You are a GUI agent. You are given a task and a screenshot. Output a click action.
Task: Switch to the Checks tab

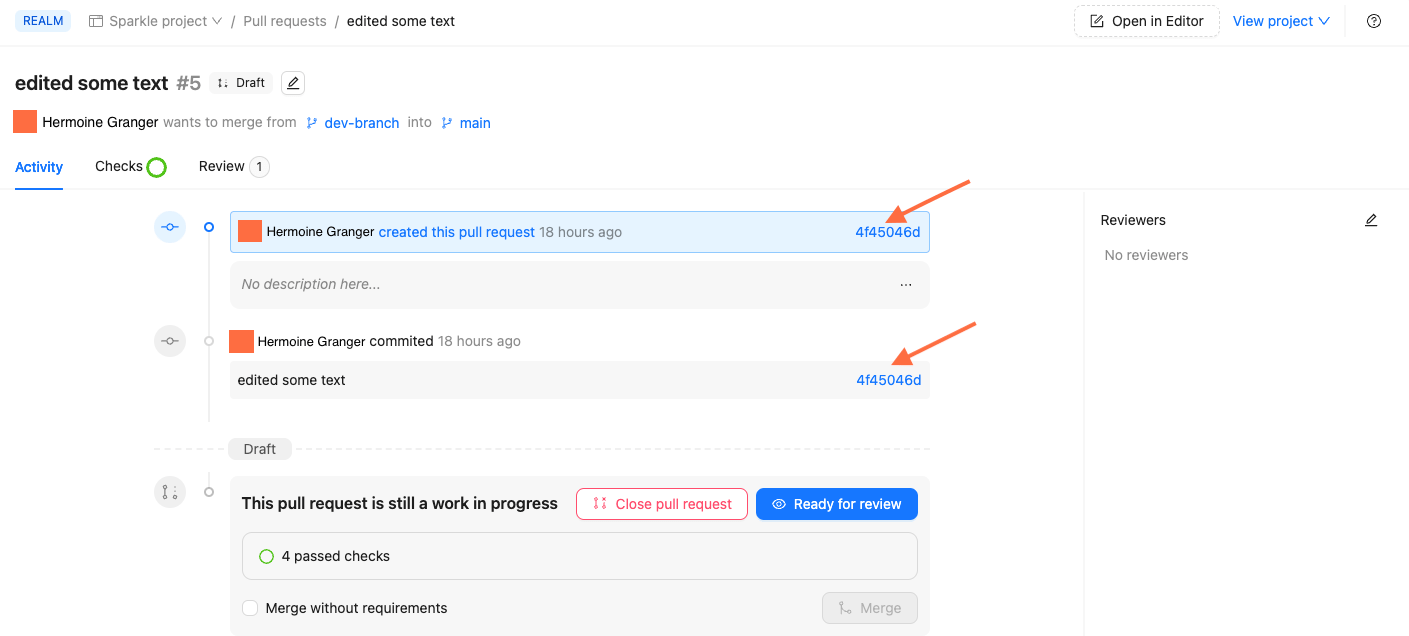(117, 166)
